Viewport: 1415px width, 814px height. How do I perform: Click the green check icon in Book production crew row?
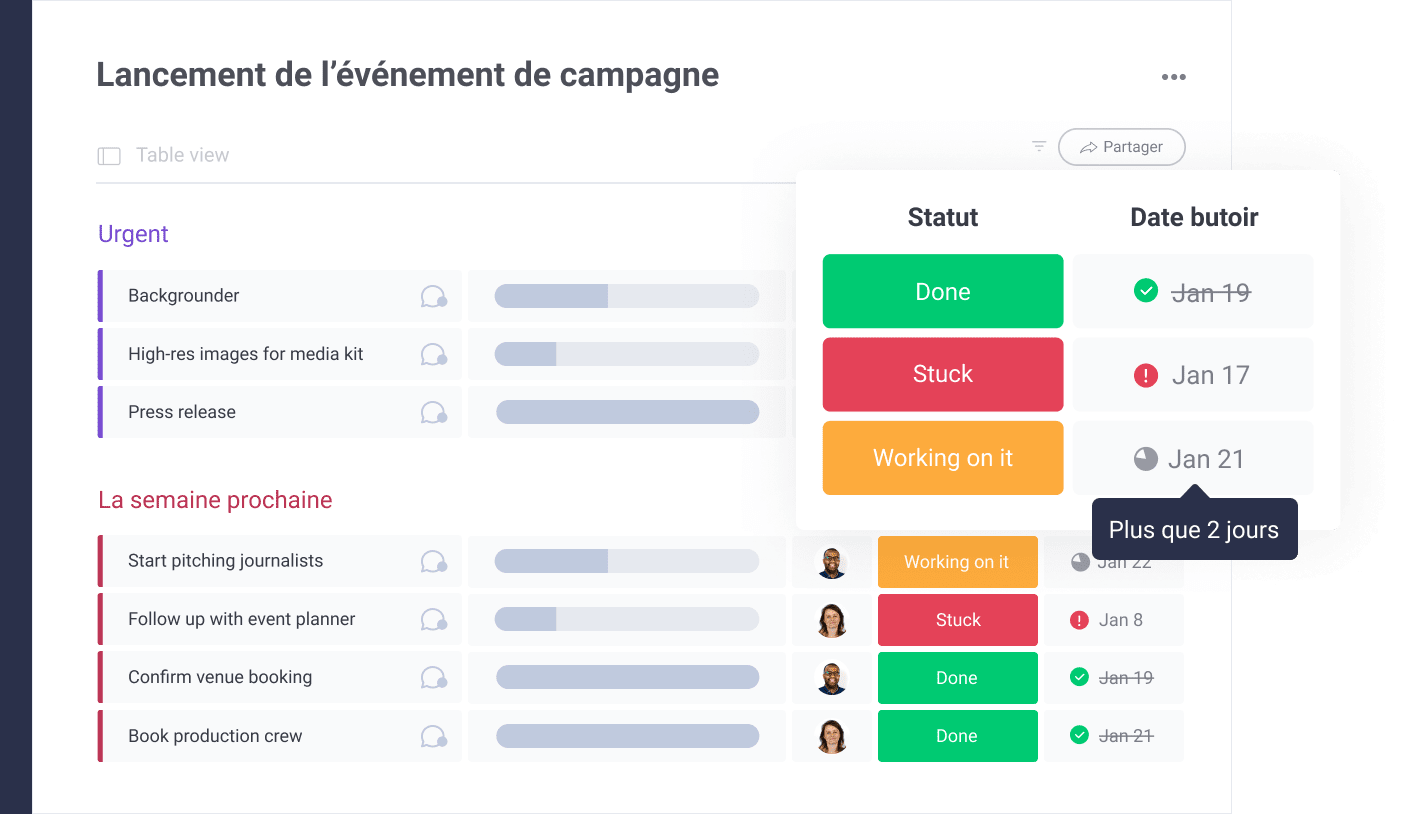coord(1079,735)
